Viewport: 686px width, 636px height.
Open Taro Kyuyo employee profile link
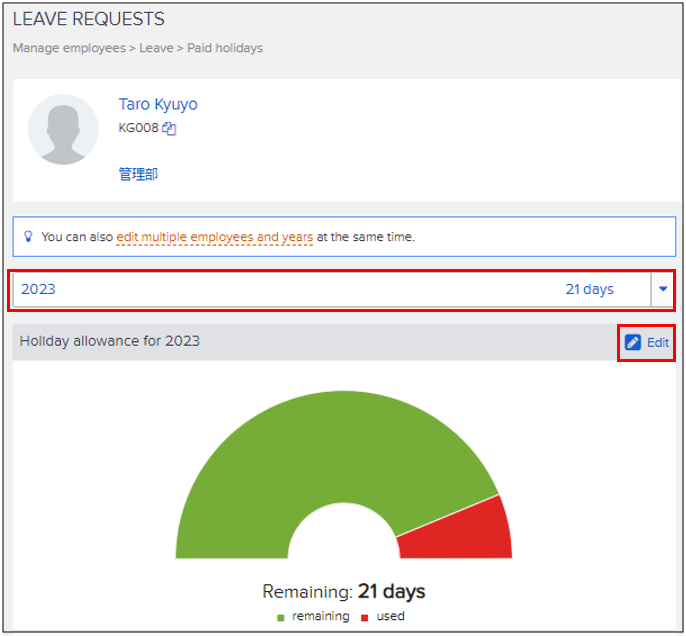pos(158,104)
